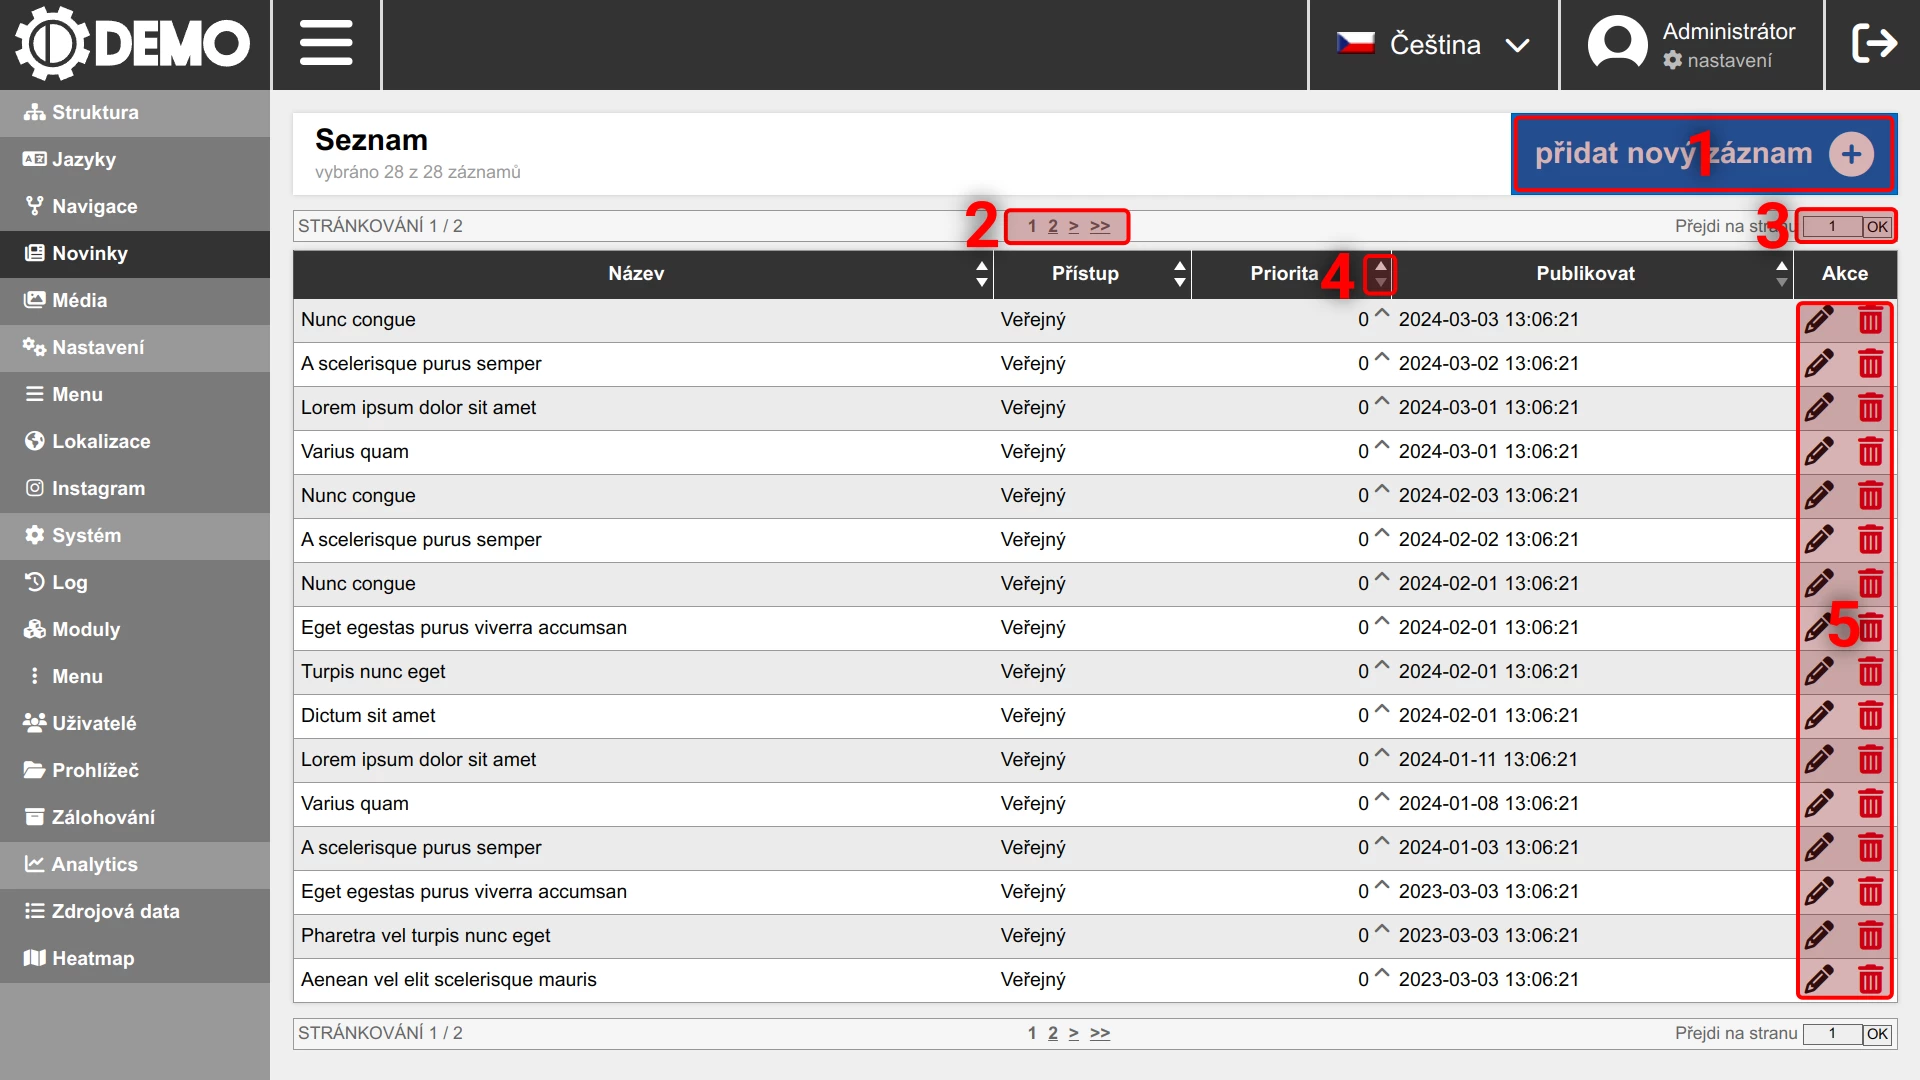Click the hamburger menu icon in header

(326, 44)
